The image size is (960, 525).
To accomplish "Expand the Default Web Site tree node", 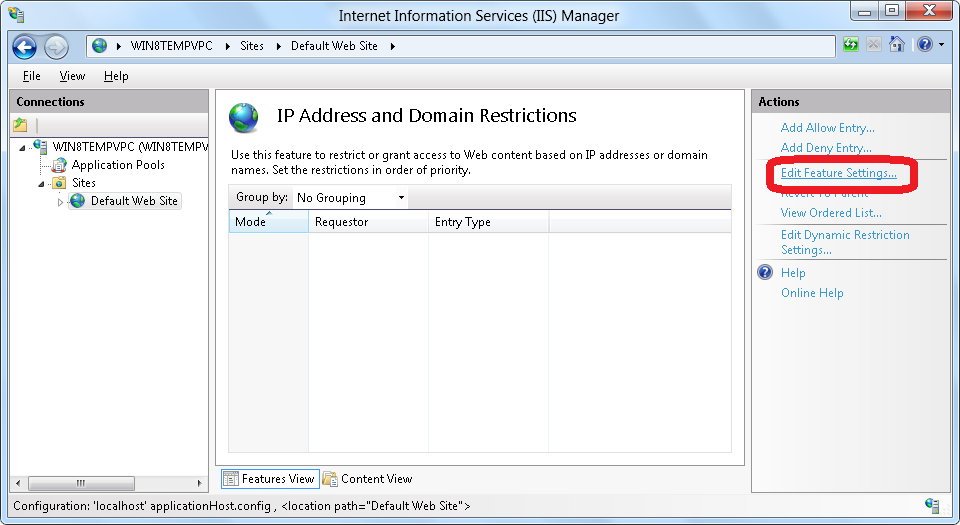I will tap(60, 202).
